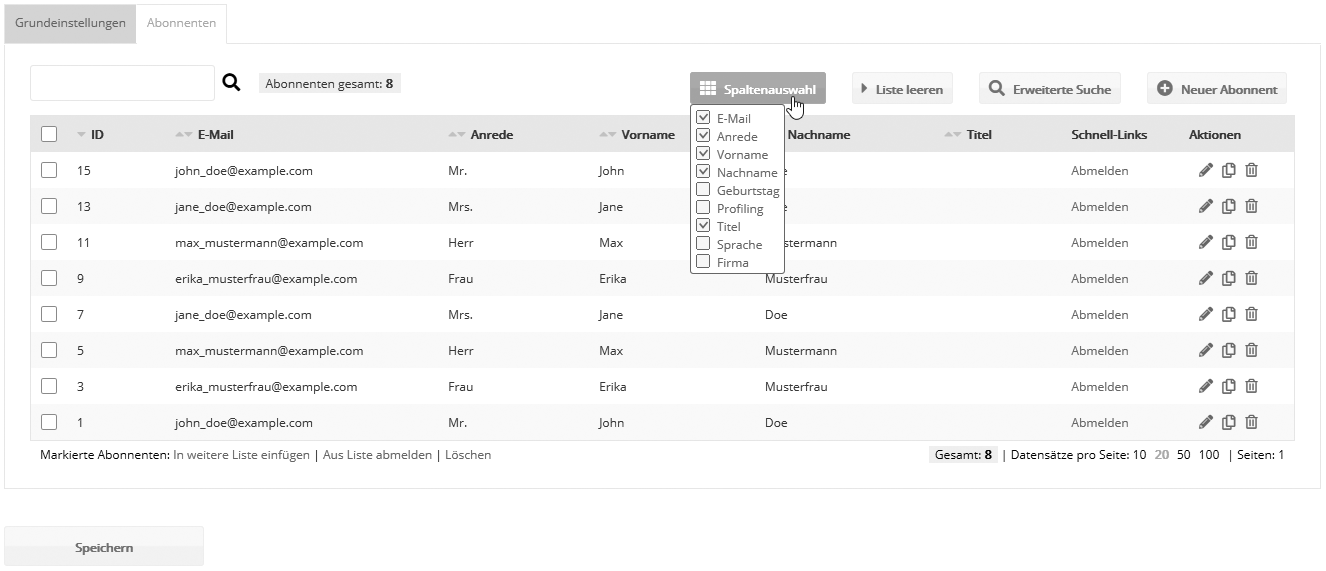Click trash icon for subscriber ID 1
This screenshot has width=1326, height=571.
click(1251, 422)
